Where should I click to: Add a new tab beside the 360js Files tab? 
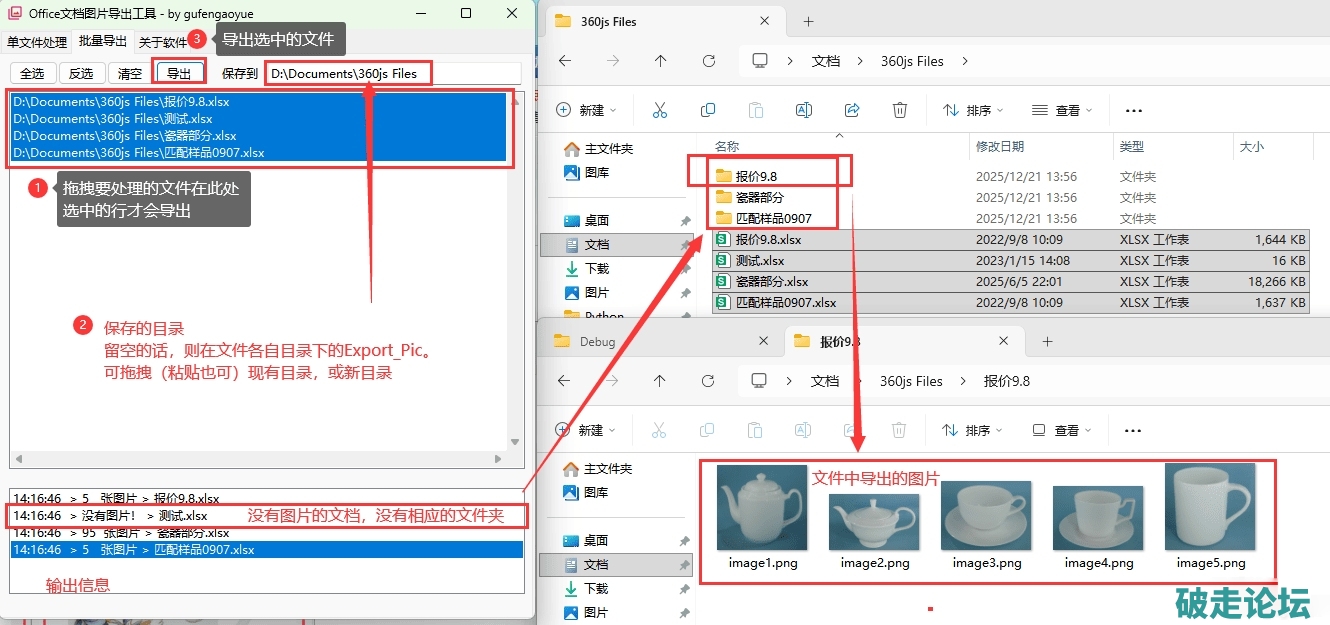[808, 21]
